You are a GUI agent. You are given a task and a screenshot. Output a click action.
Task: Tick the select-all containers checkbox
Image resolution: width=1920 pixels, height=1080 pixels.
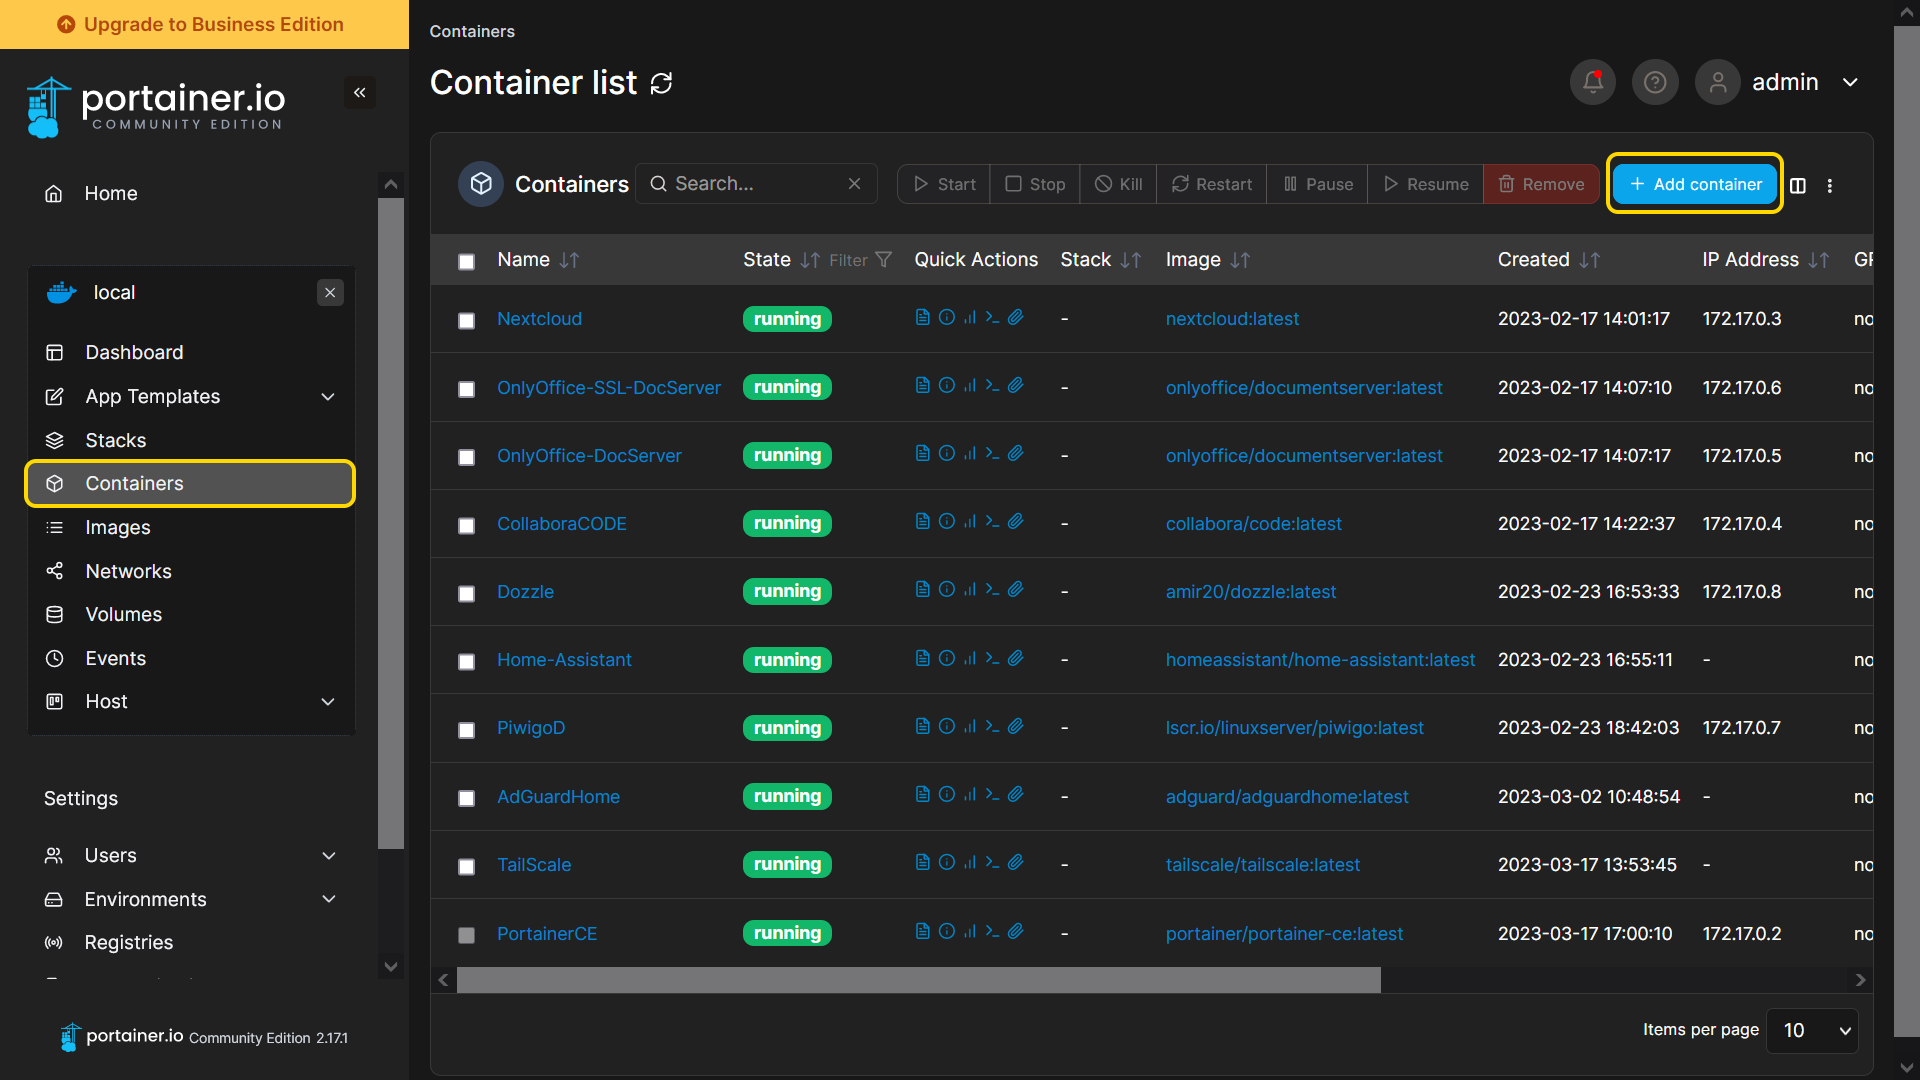pyautogui.click(x=466, y=261)
